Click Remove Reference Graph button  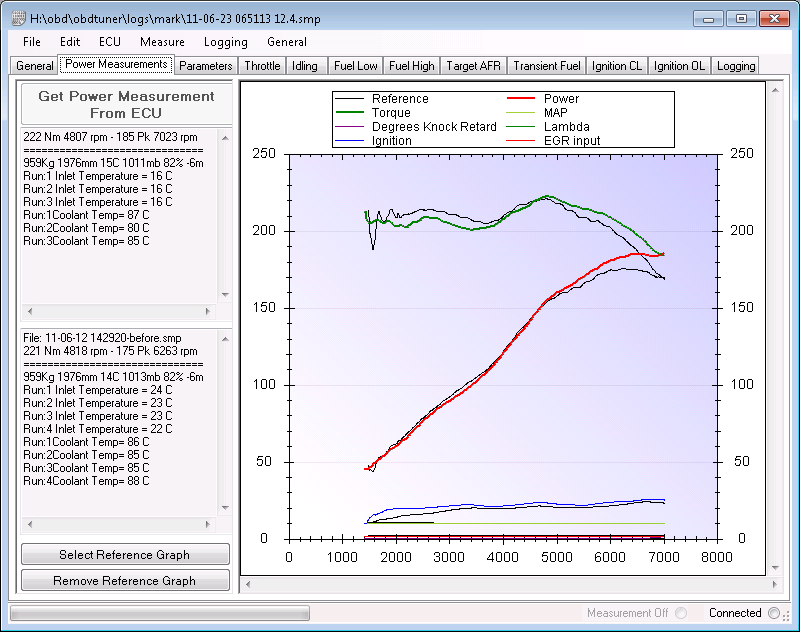tap(125, 580)
